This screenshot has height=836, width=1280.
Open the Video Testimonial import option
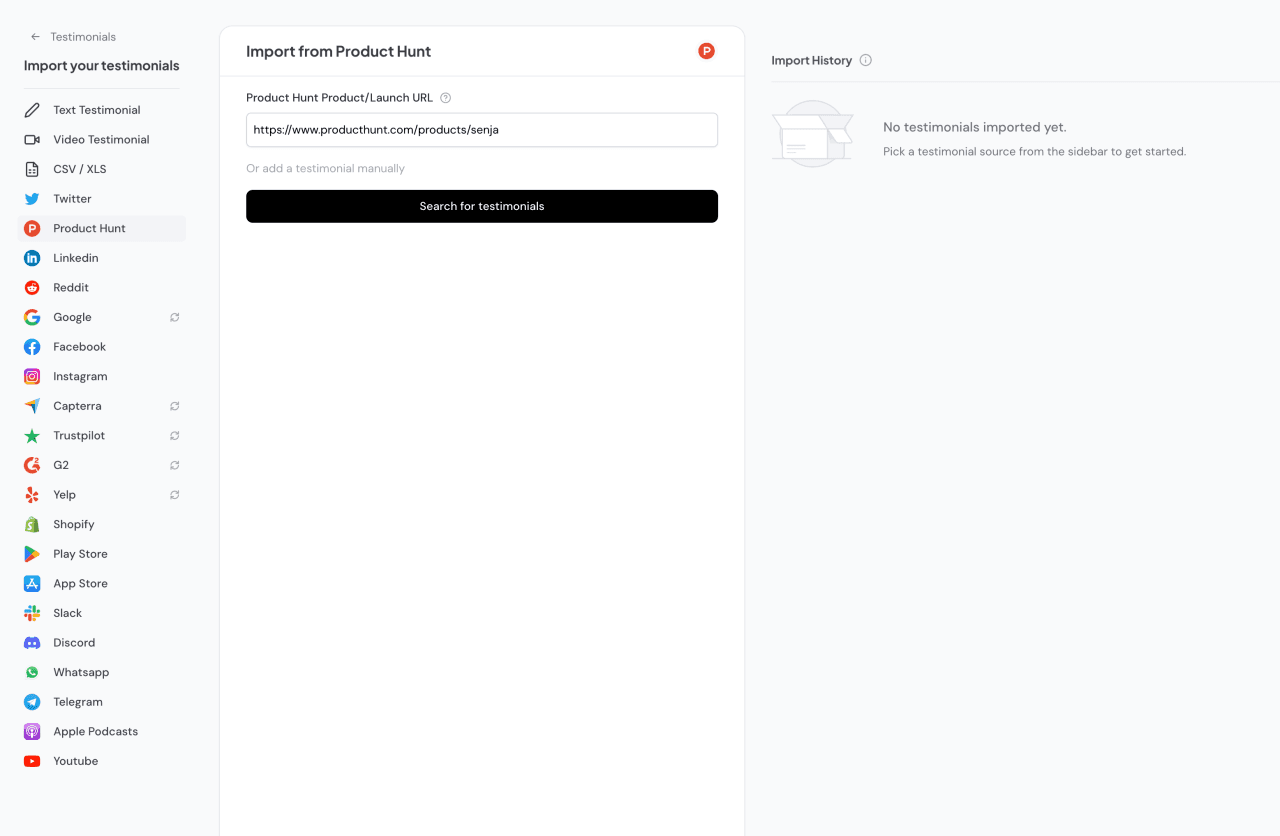(102, 140)
